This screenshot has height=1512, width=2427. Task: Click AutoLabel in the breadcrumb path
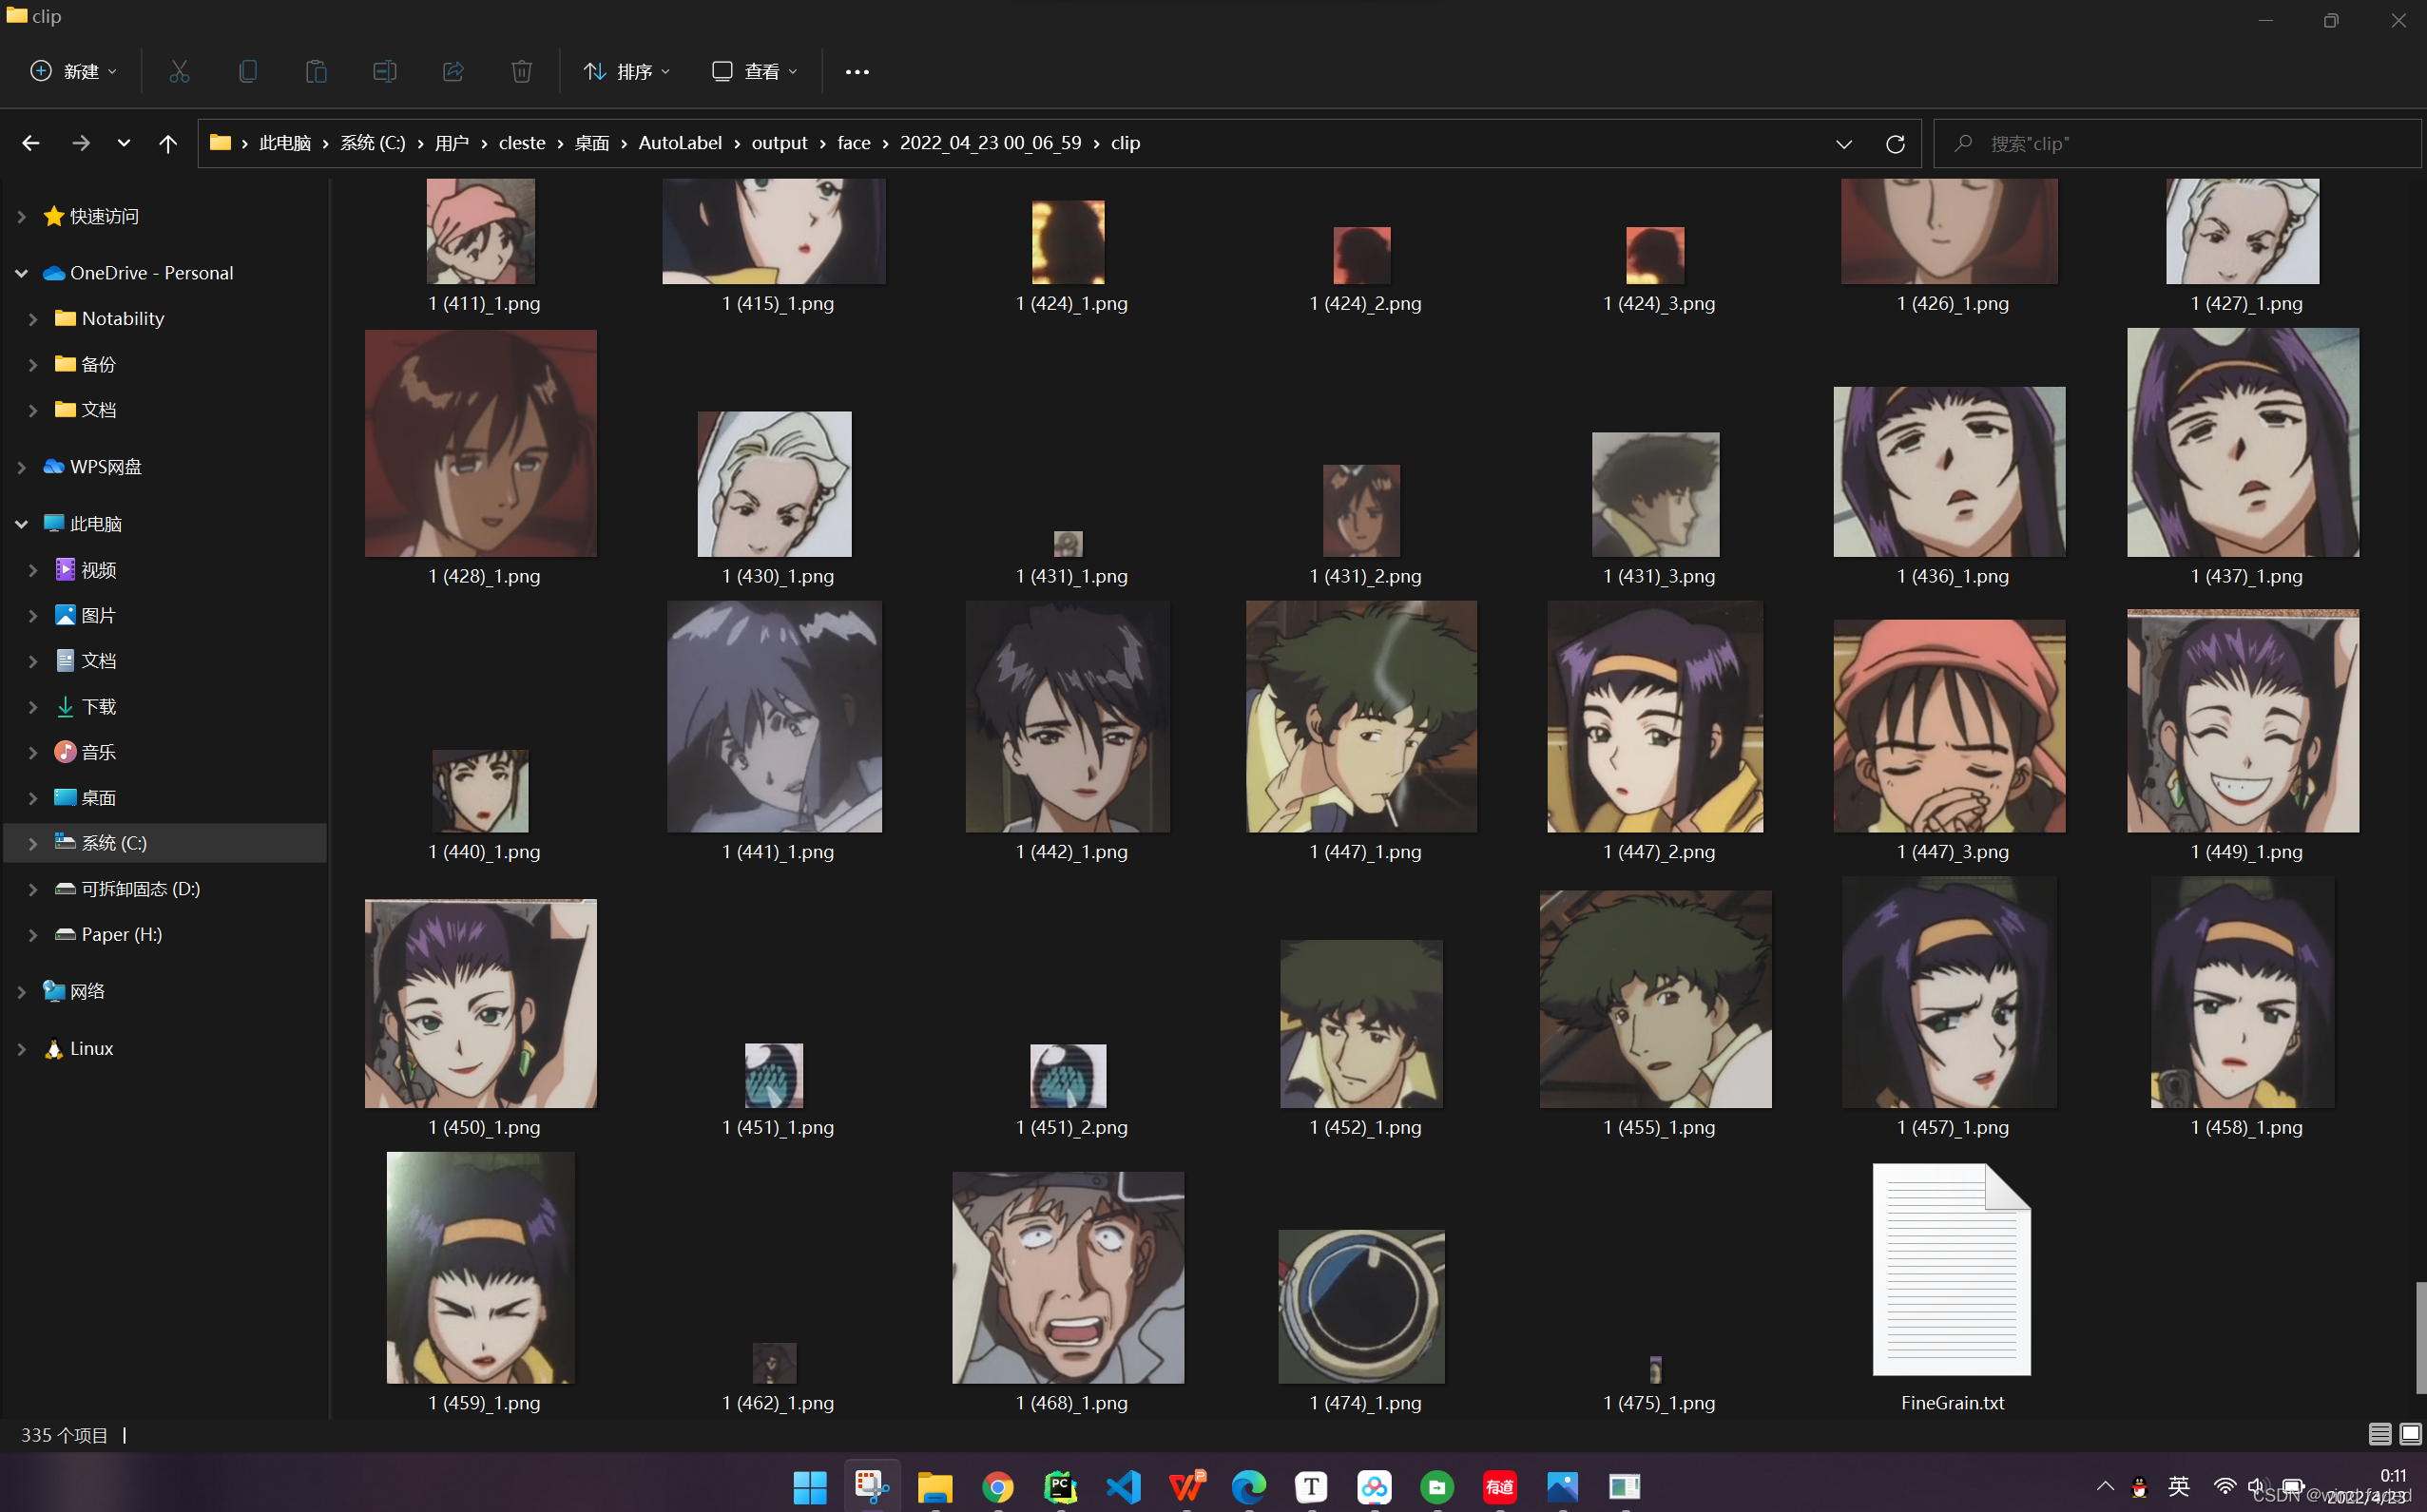click(679, 143)
